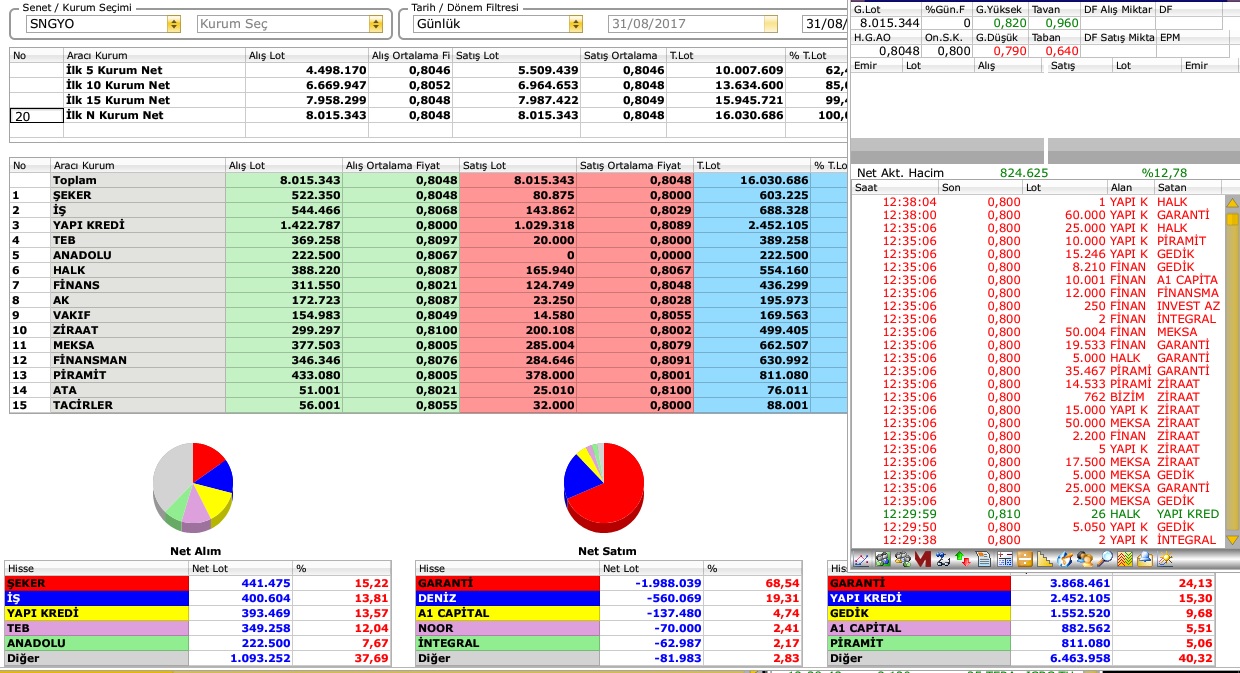Click the Alan column header in the trades list
1240x673 pixels.
(x=1130, y=187)
